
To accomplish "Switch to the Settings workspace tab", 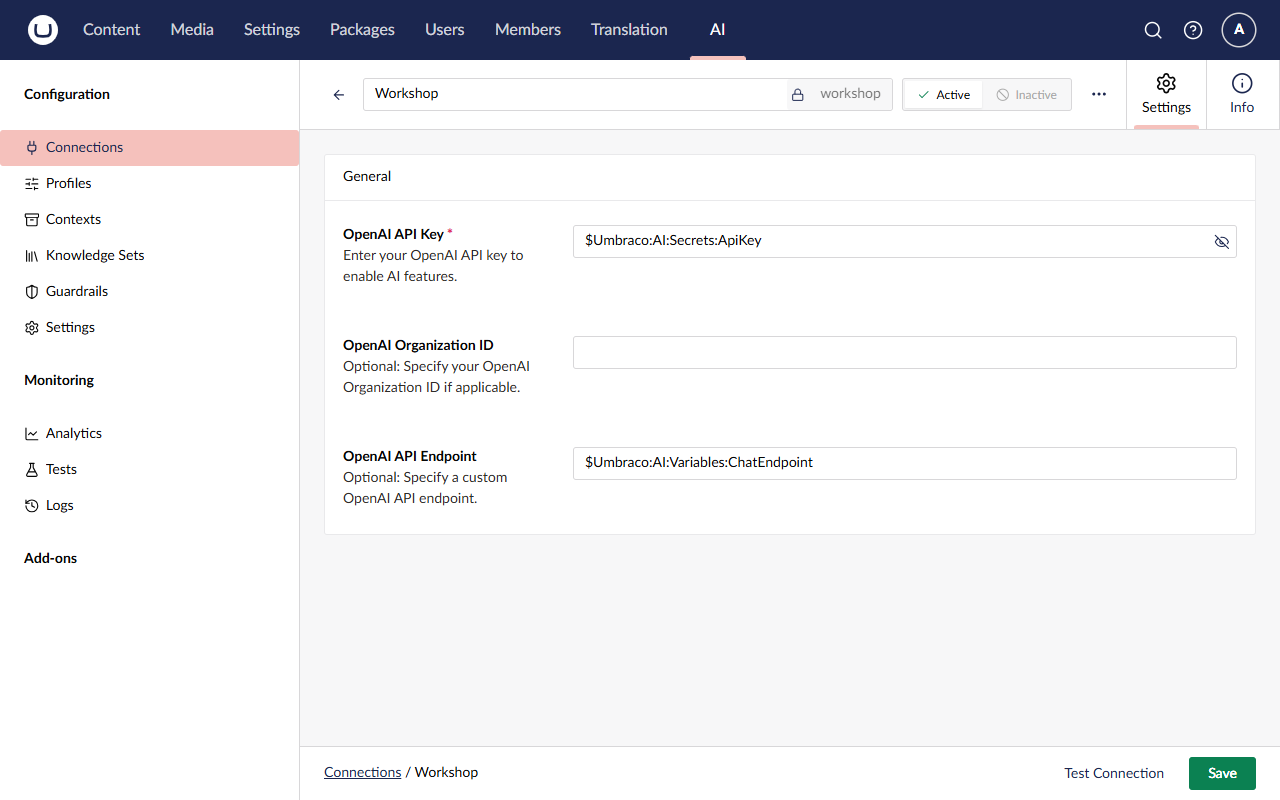I will point(1166,94).
